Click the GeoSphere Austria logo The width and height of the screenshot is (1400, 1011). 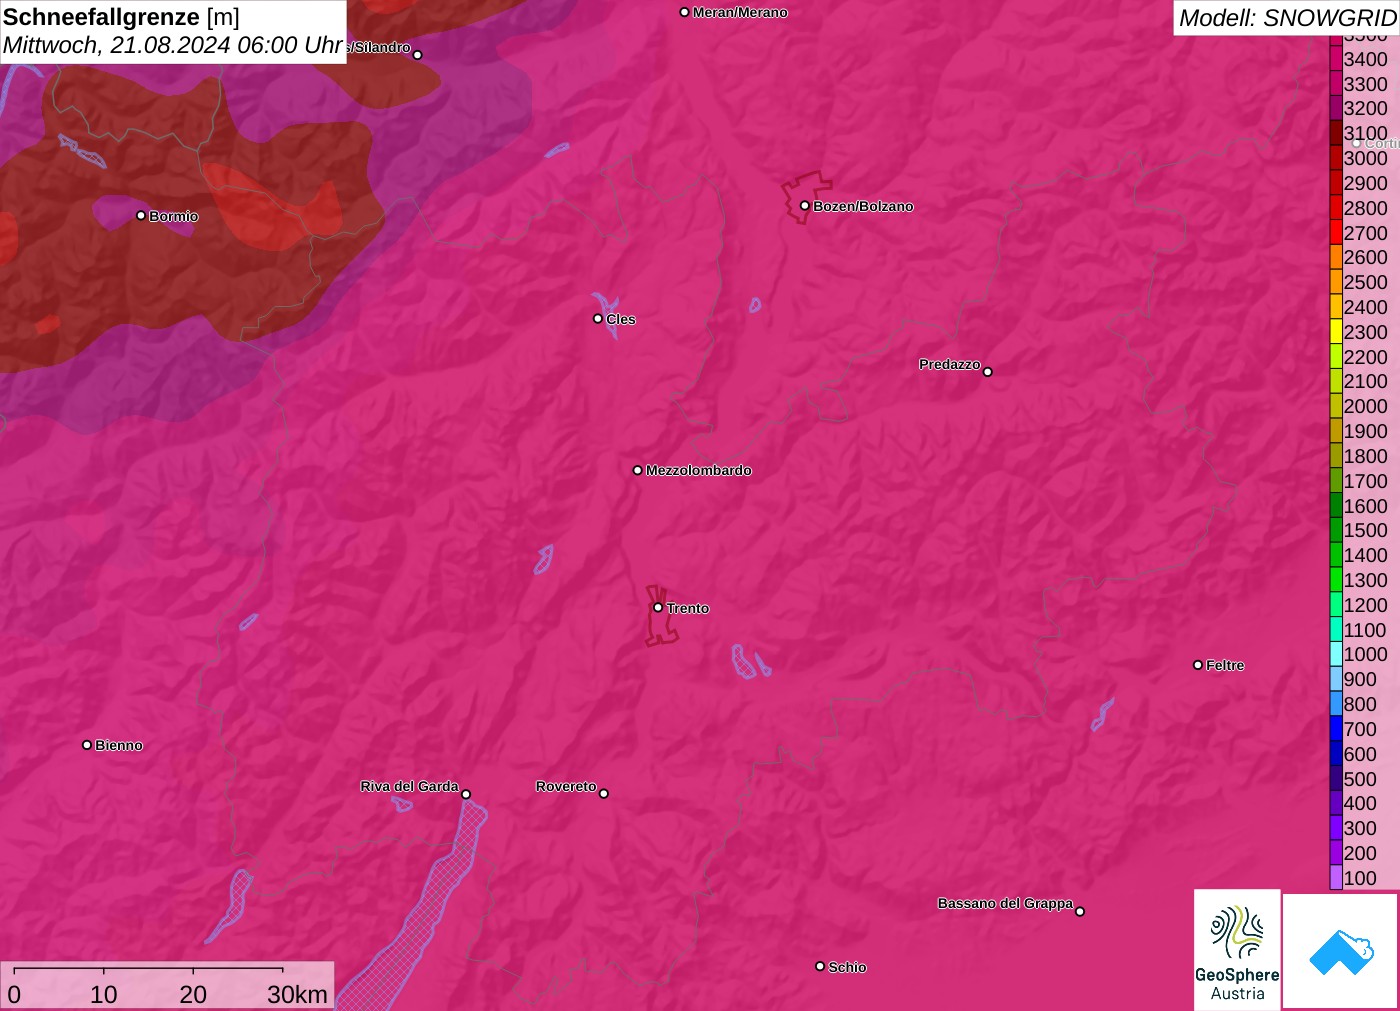point(1237,949)
